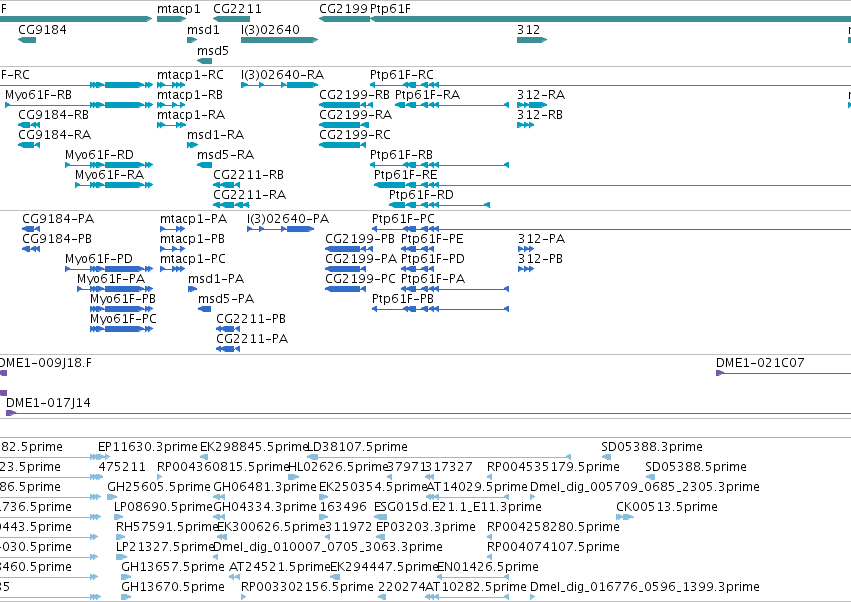This screenshot has height=602, width=851.
Task: Click the CG2199-PC protein label
Action: tap(360, 280)
